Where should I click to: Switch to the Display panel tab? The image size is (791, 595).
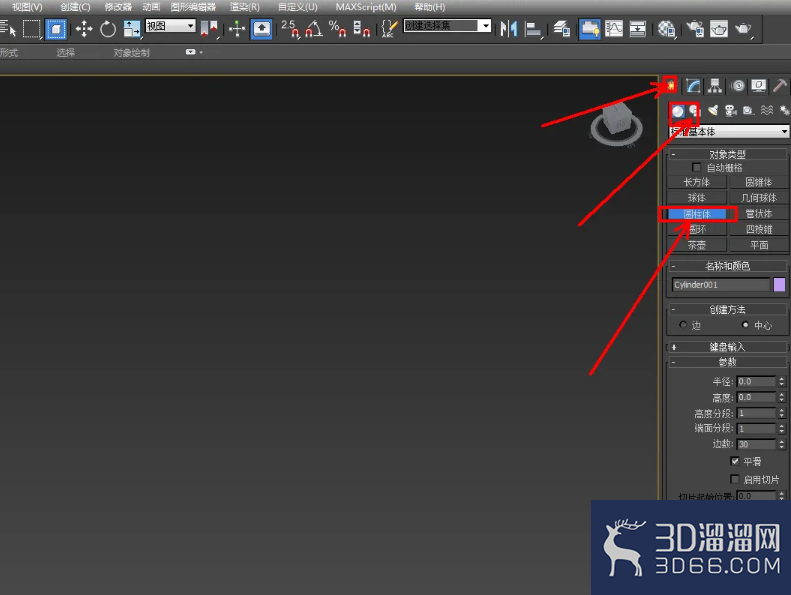pyautogui.click(x=759, y=86)
